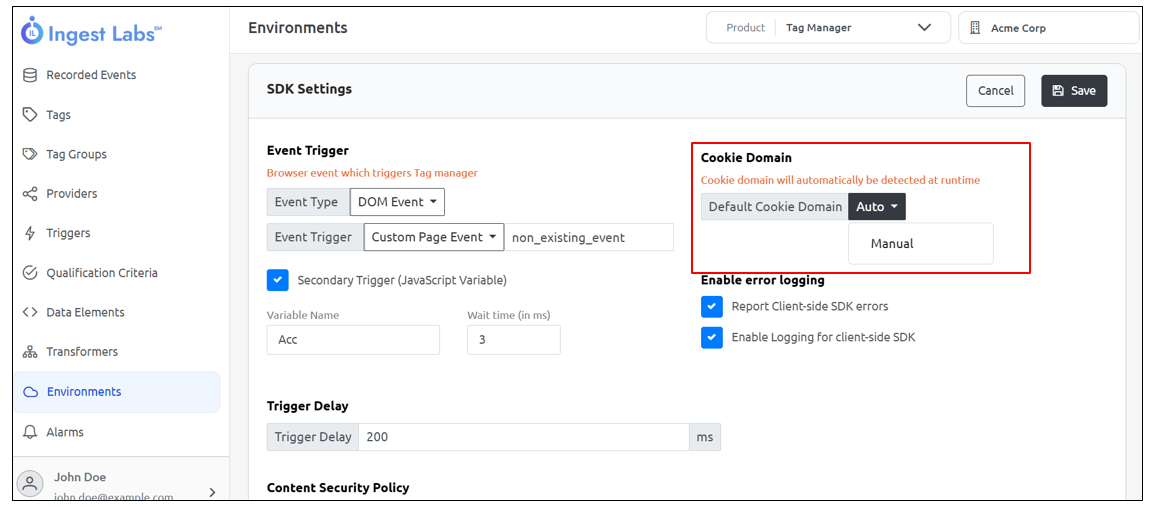Click the Transformers hierarchy icon
Viewport: 1149px width, 507px height.
[x=30, y=352]
